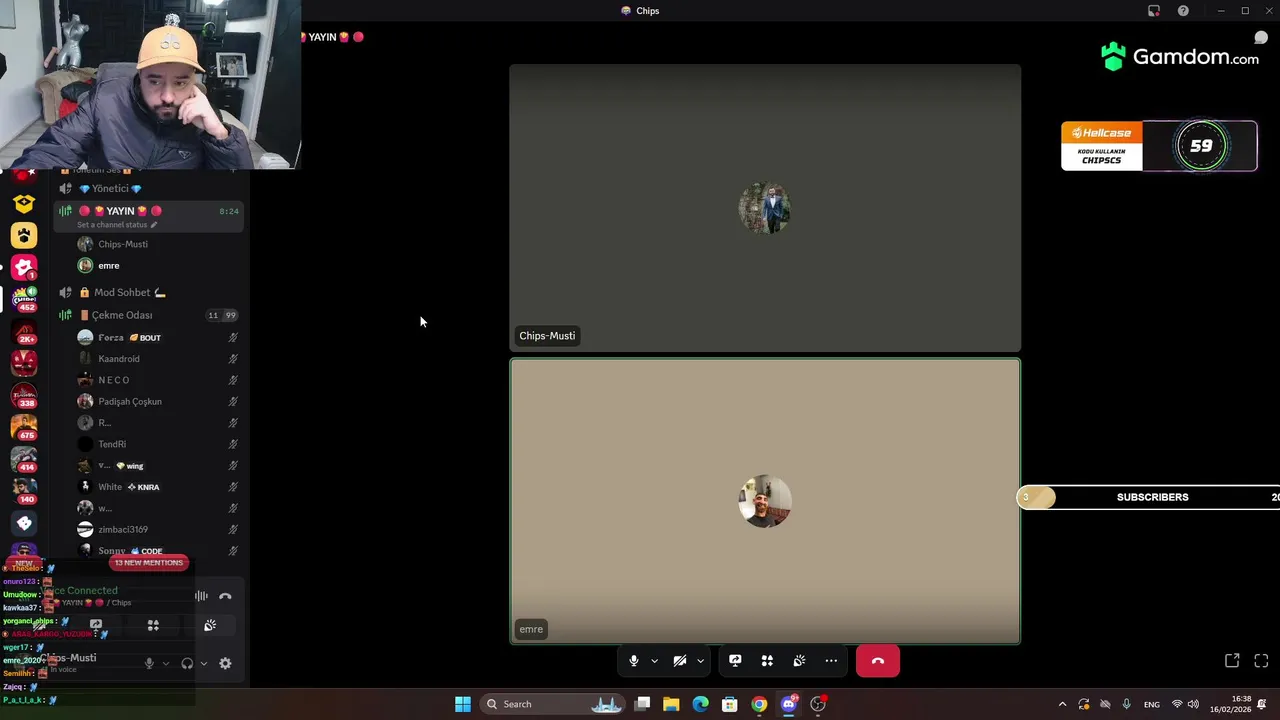Open OBS Studio from taskbar
The image size is (1280, 720).
click(818, 704)
